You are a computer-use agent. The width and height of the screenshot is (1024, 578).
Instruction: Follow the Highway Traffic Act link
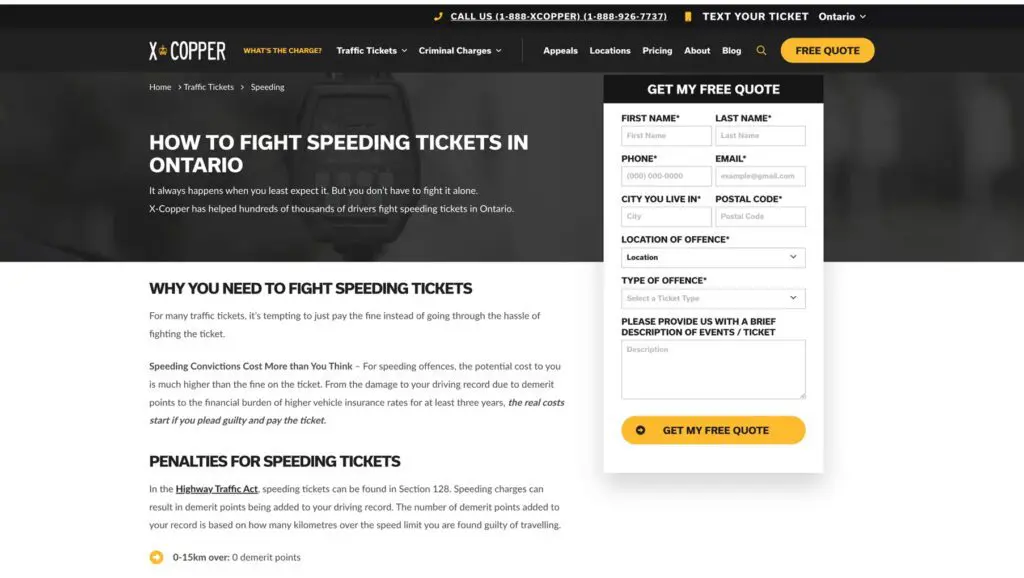(217, 489)
